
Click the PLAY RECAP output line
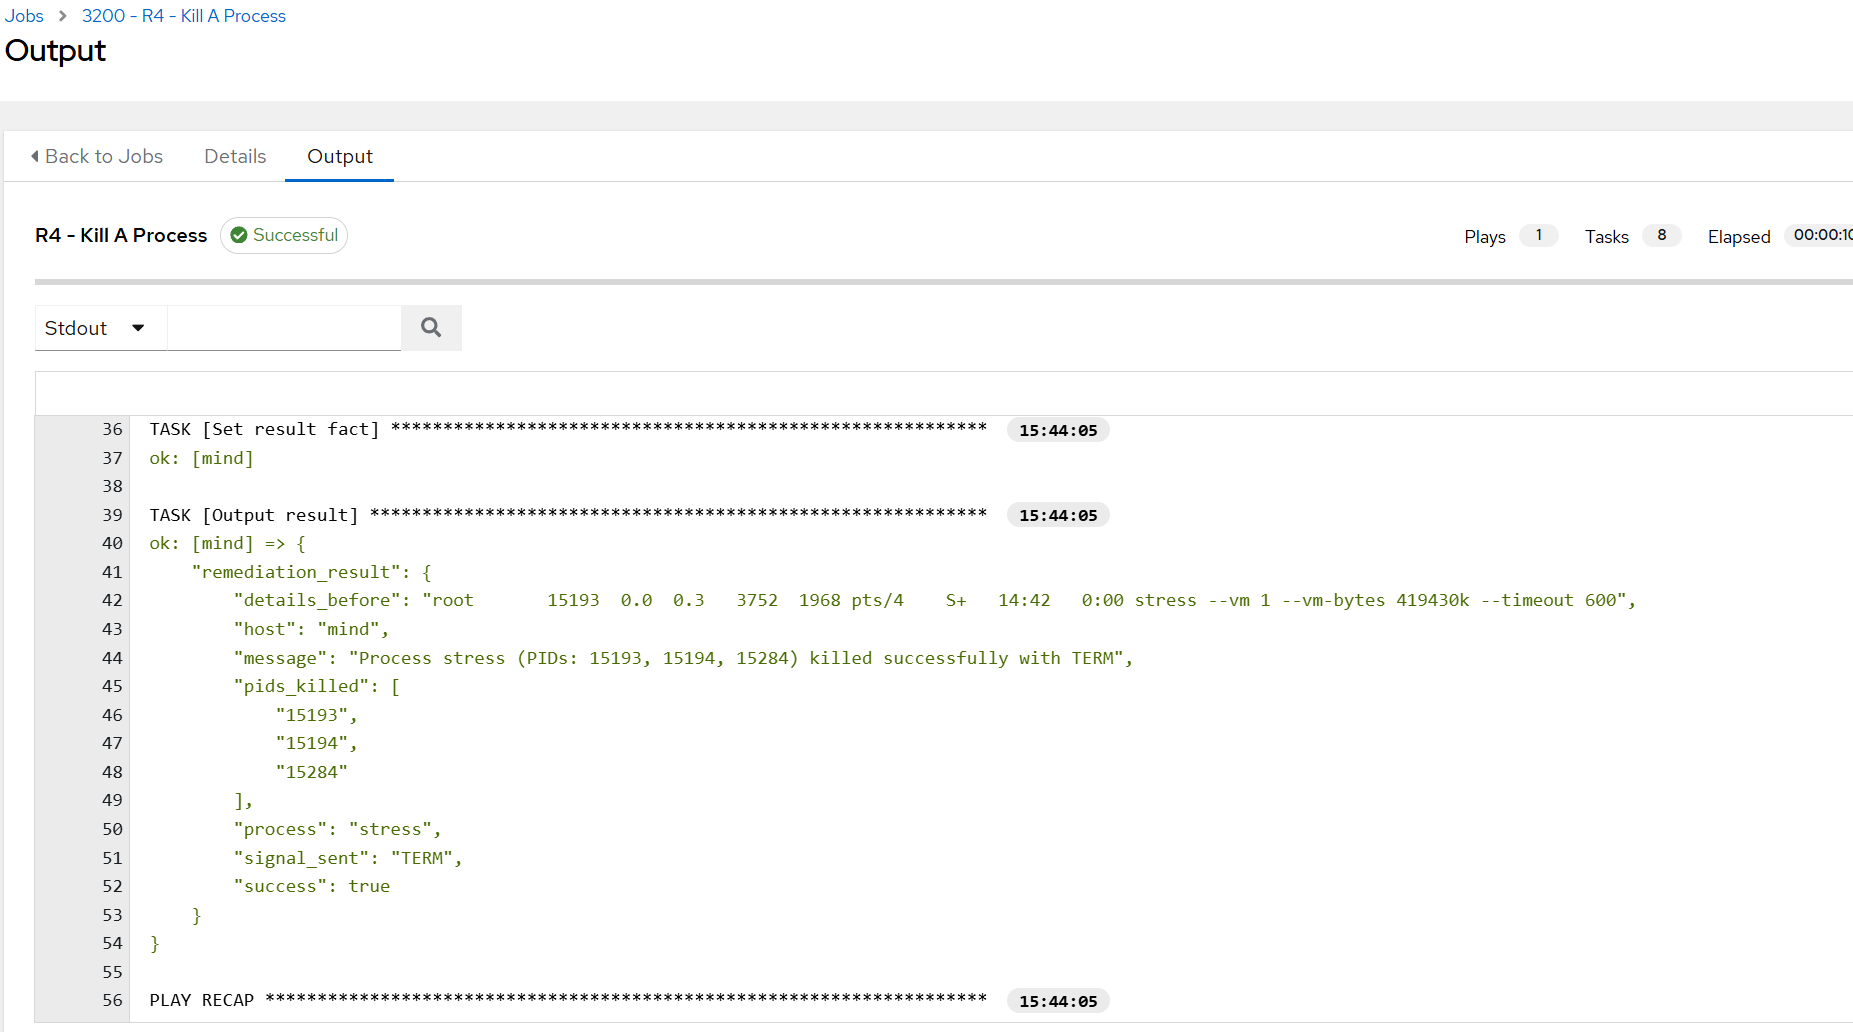(568, 1000)
